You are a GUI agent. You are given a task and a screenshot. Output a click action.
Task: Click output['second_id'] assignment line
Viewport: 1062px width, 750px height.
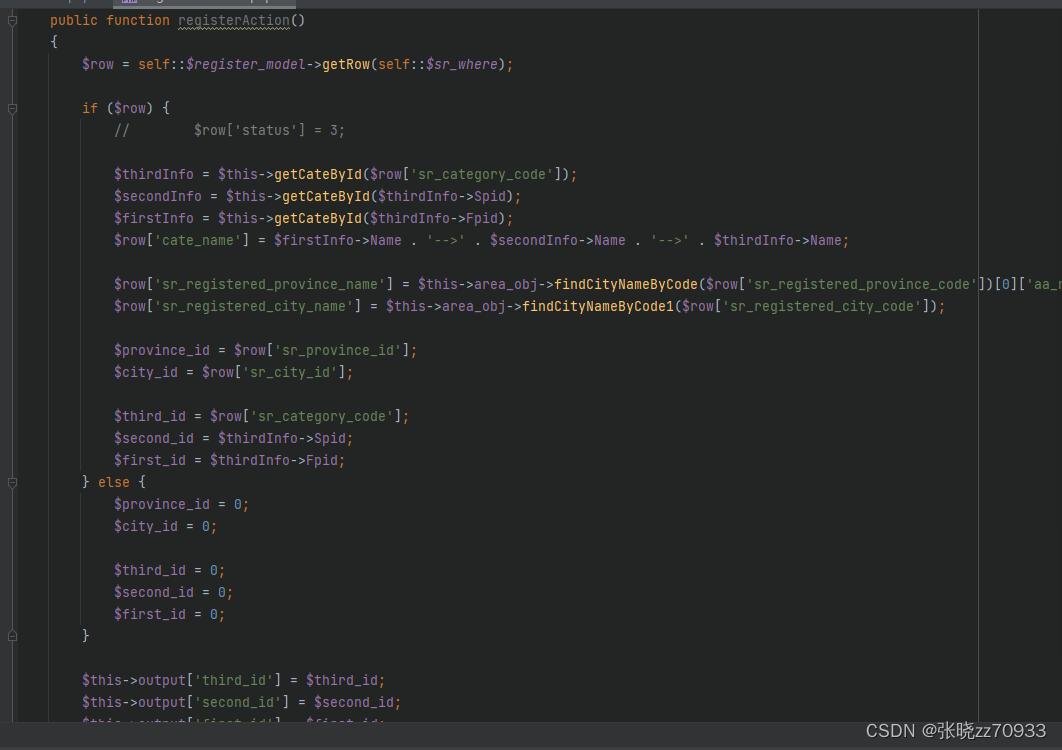(x=242, y=703)
